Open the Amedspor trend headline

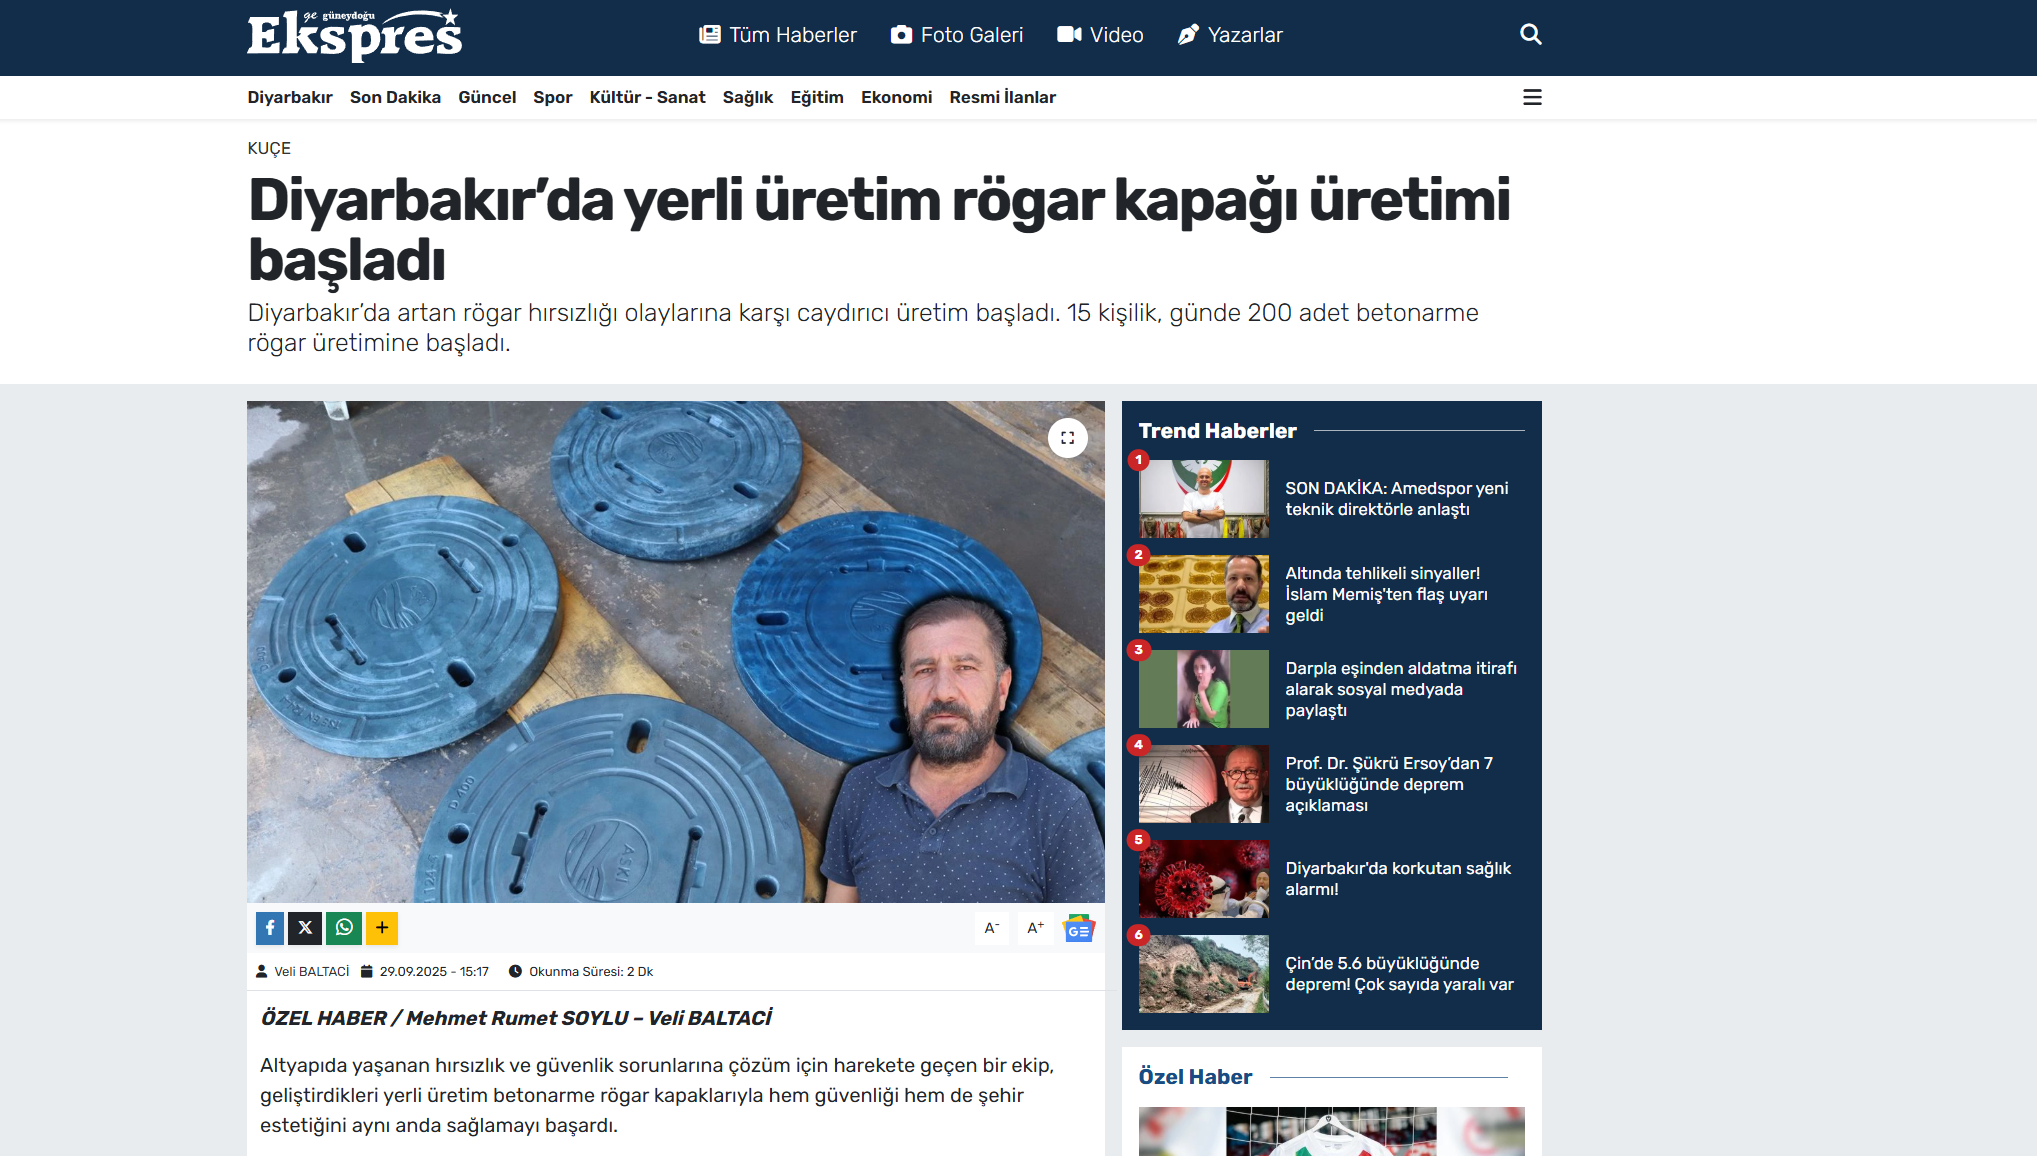(x=1396, y=499)
